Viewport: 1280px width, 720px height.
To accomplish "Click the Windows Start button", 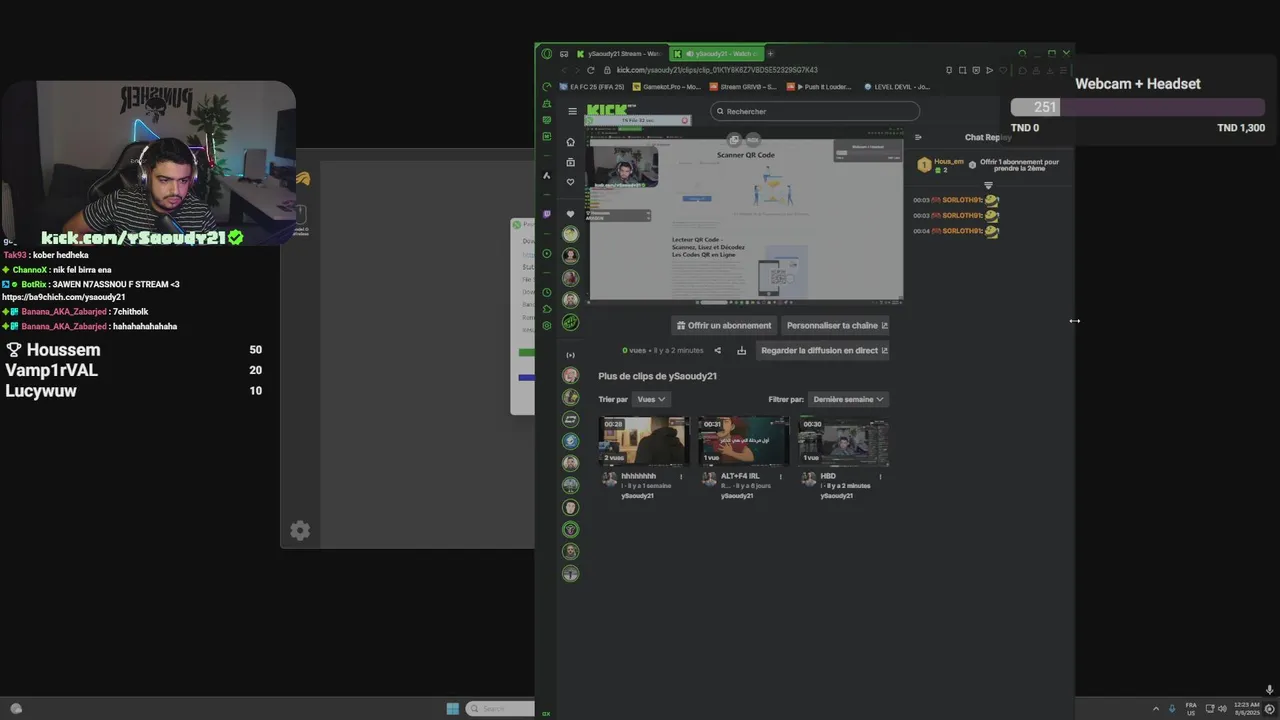I will (x=452, y=708).
